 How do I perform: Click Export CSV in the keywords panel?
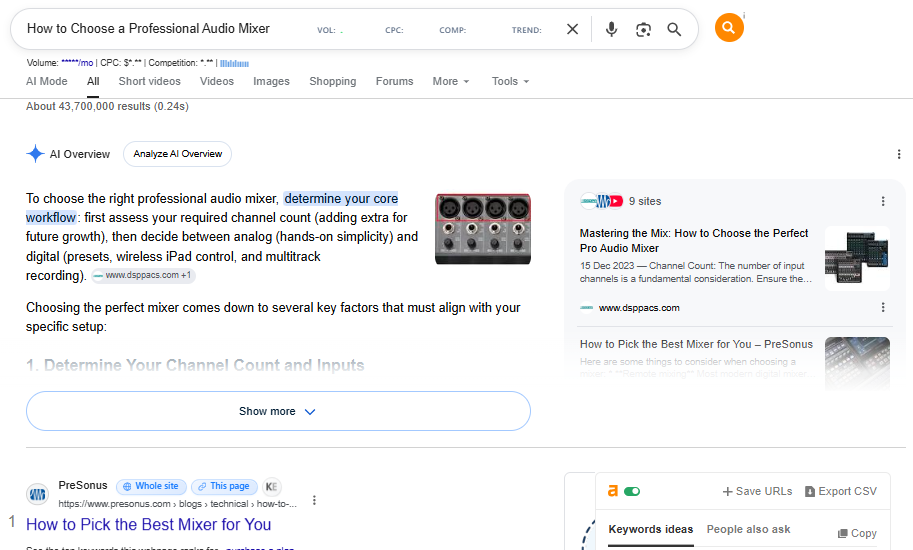click(841, 491)
